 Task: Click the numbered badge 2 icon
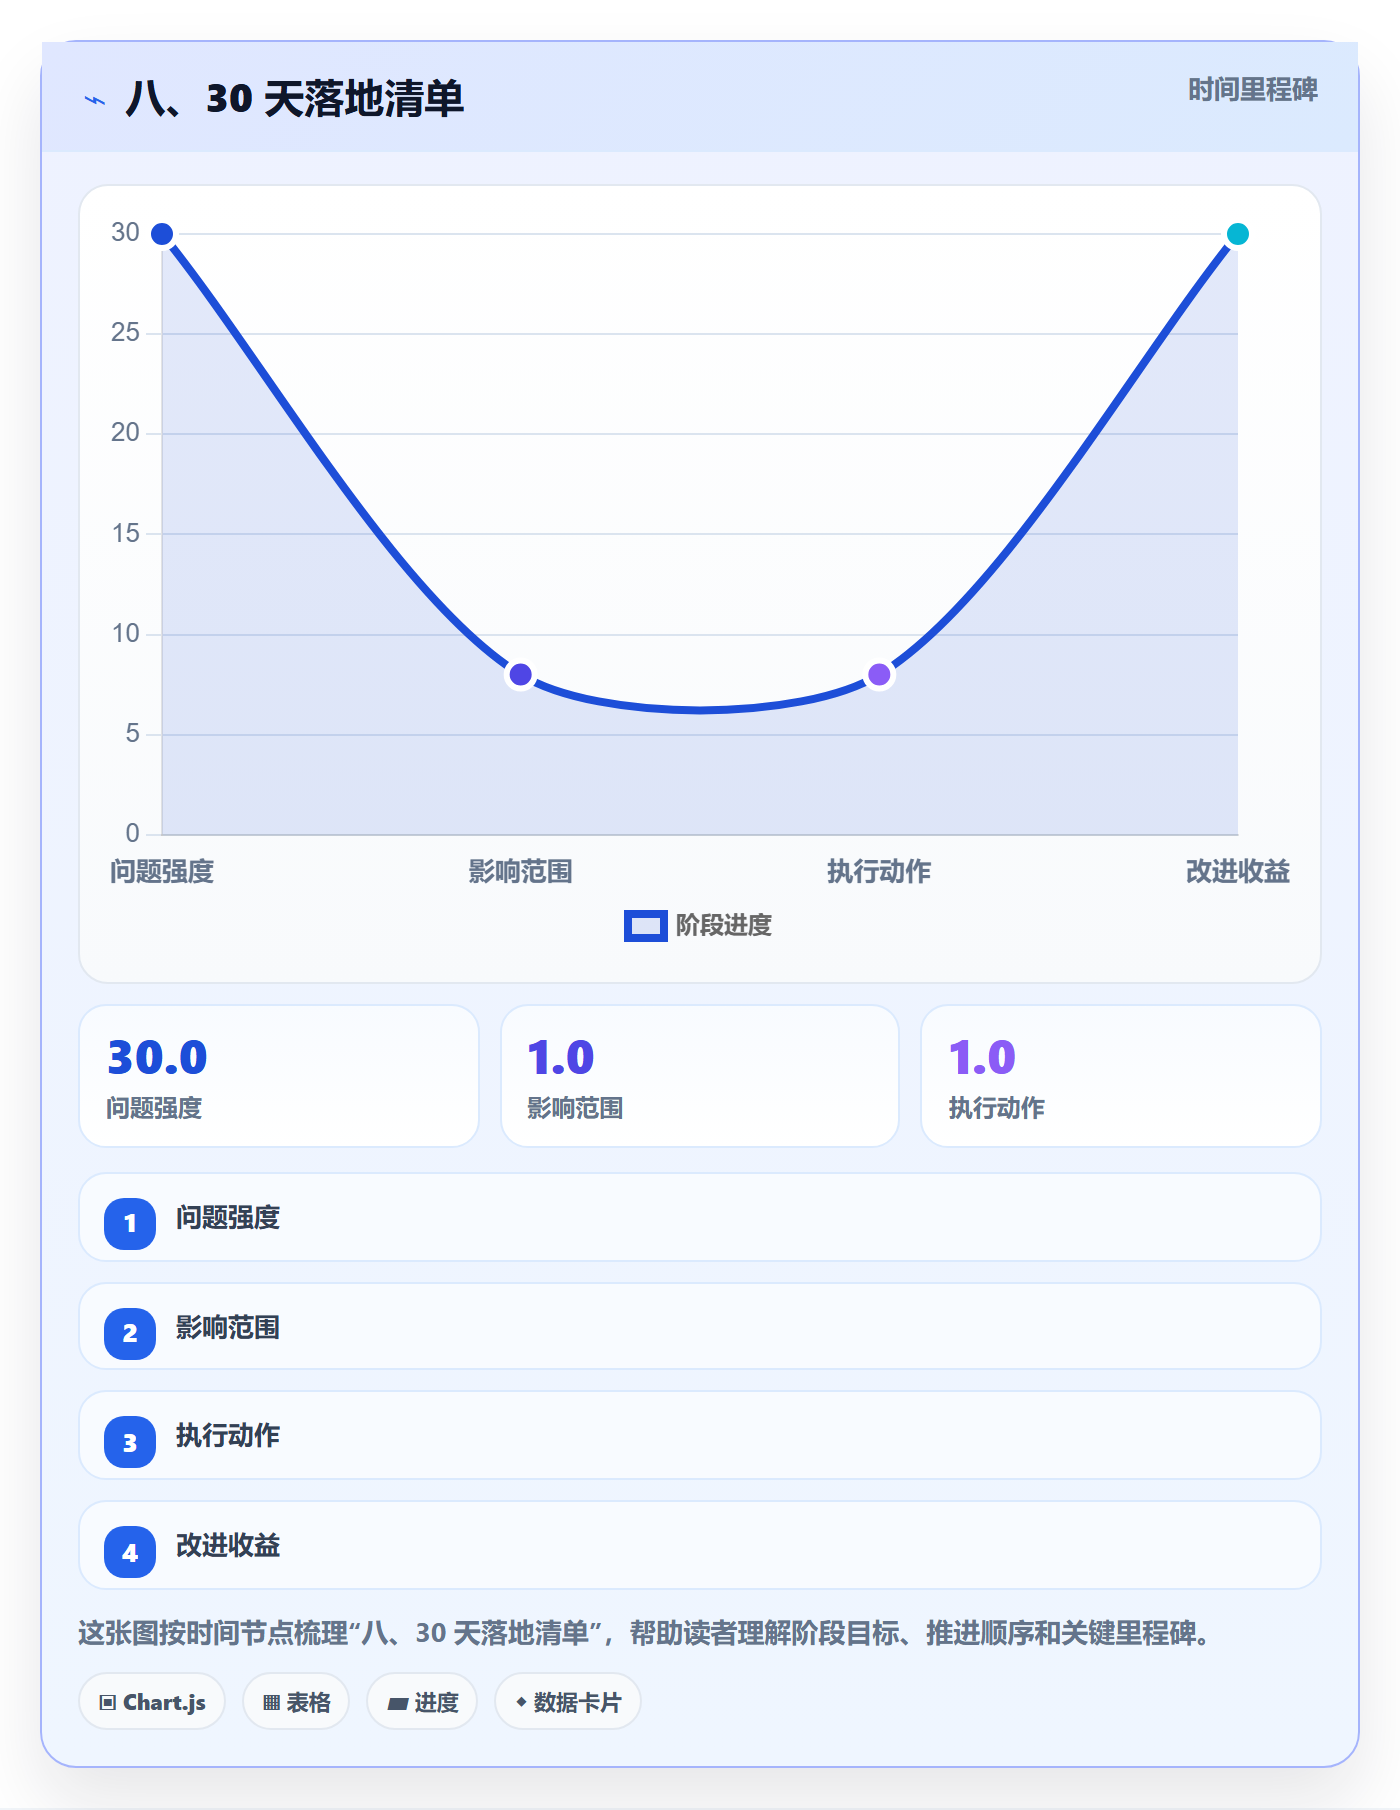(x=130, y=1333)
